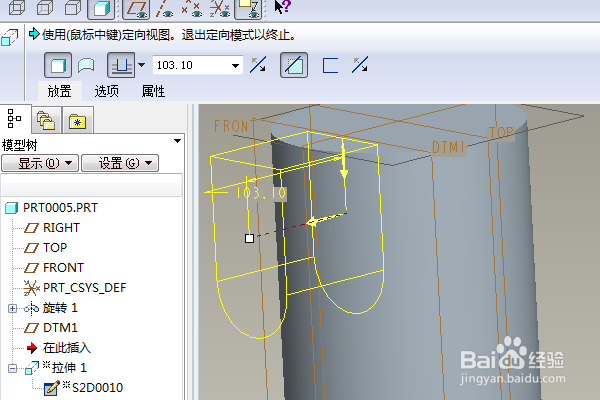Open the depth value combo dropdown
The height and width of the screenshot is (400, 600).
[236, 65]
